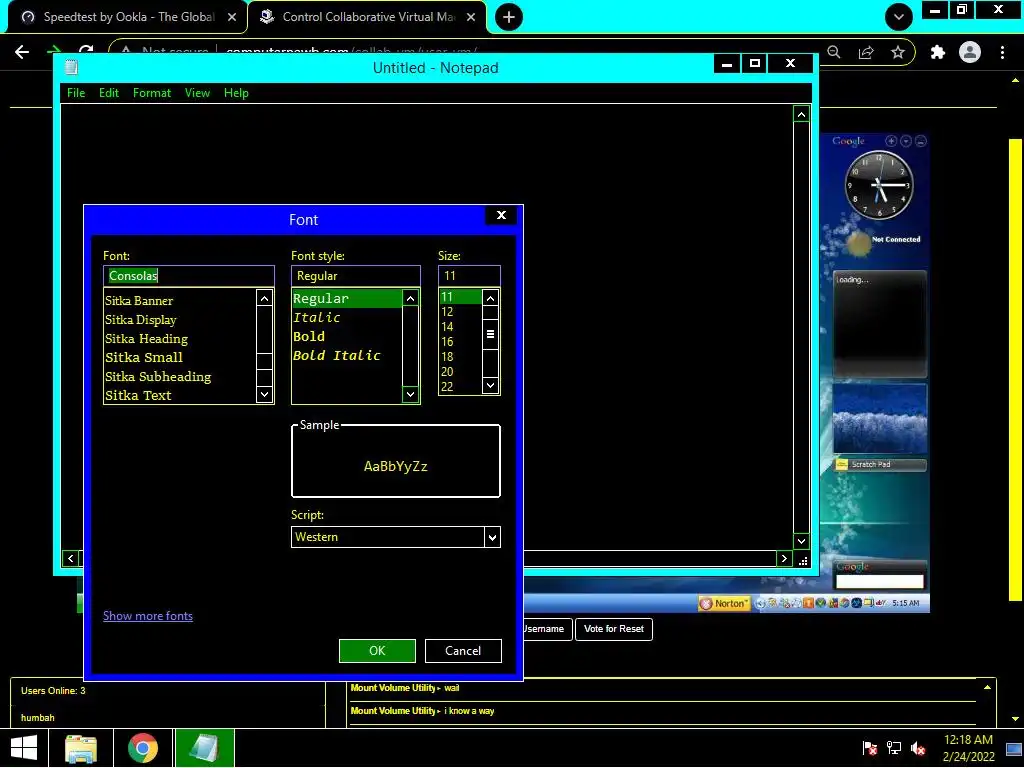
Task: Close the Font dialog
Action: tap(501, 215)
